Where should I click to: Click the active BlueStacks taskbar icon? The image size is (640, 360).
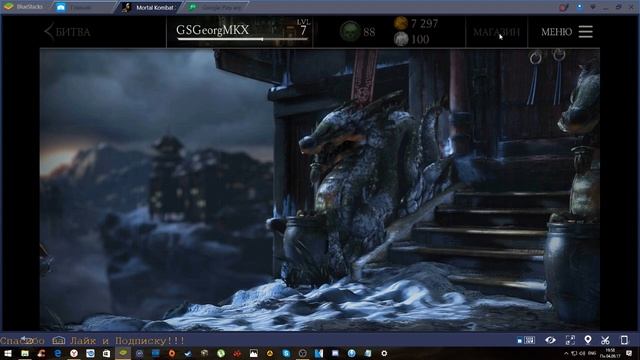(x=123, y=353)
